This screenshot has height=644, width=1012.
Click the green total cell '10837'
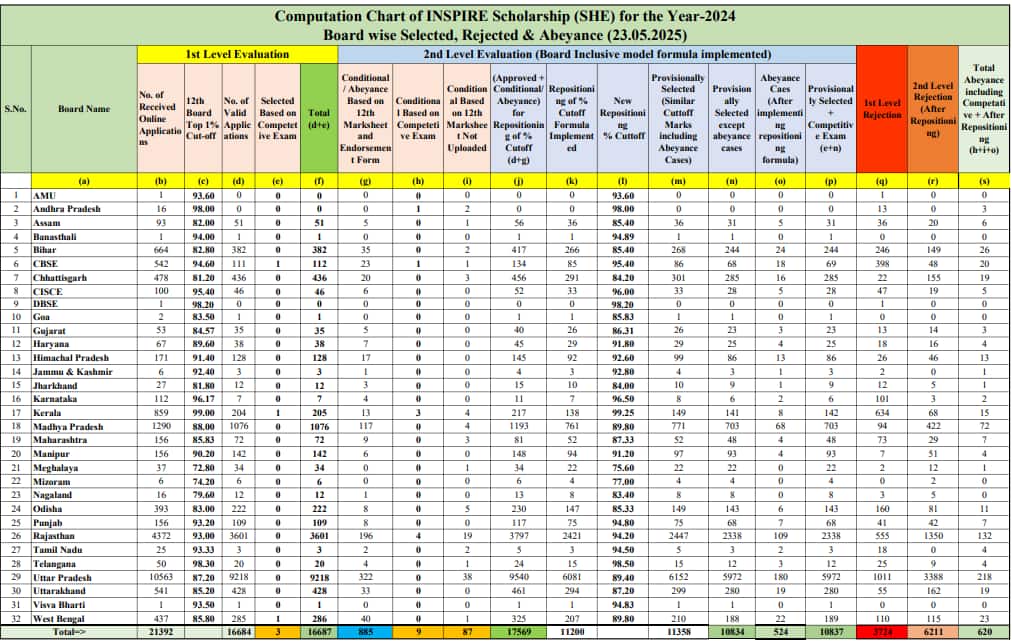(x=831, y=632)
